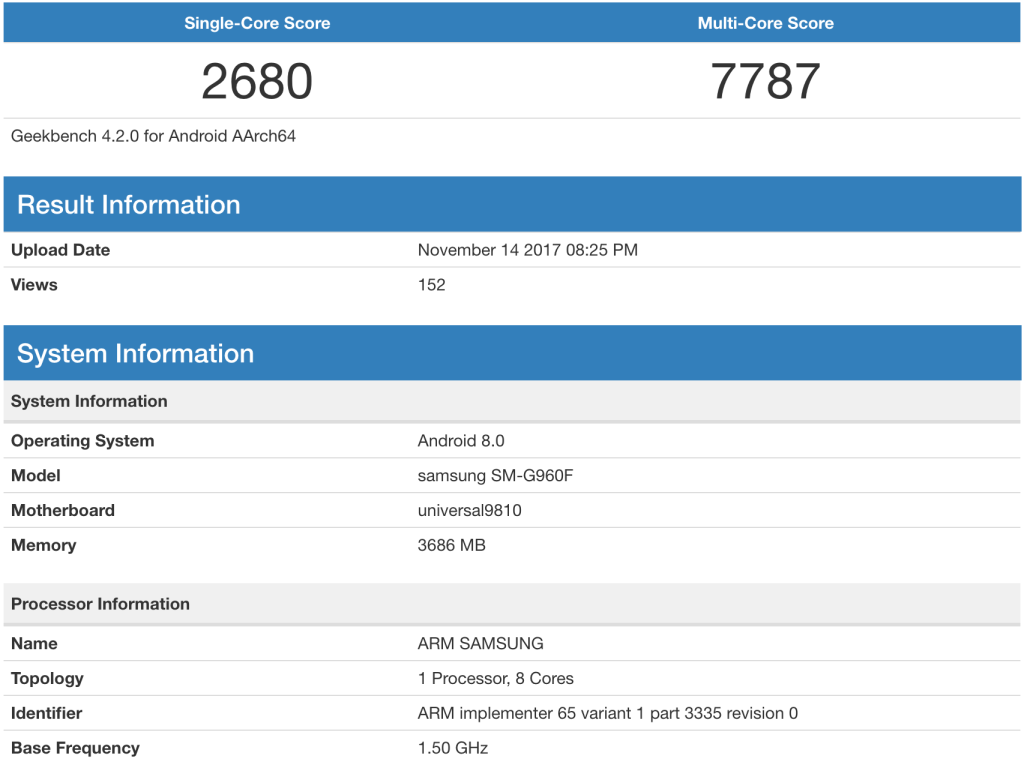Screen dimensions: 1024x768
Task: Click the Result Information section heading
Action: click(129, 204)
